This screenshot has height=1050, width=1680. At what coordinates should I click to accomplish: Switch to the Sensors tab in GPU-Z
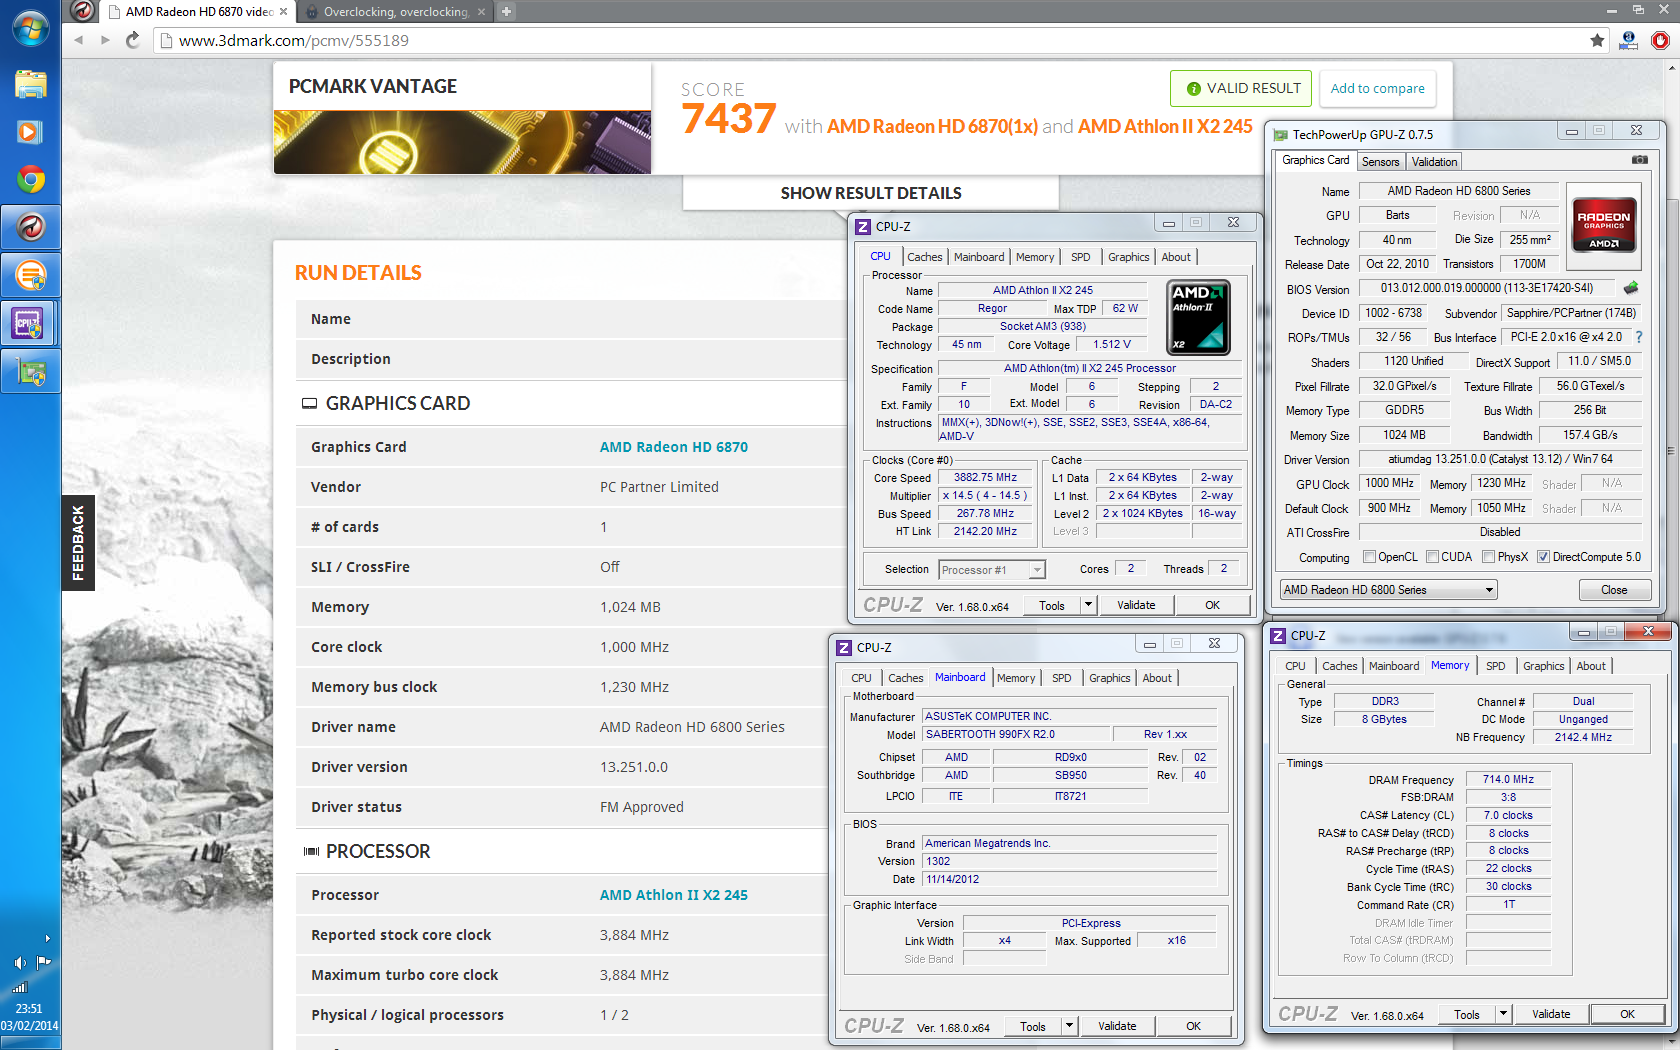coord(1380,162)
